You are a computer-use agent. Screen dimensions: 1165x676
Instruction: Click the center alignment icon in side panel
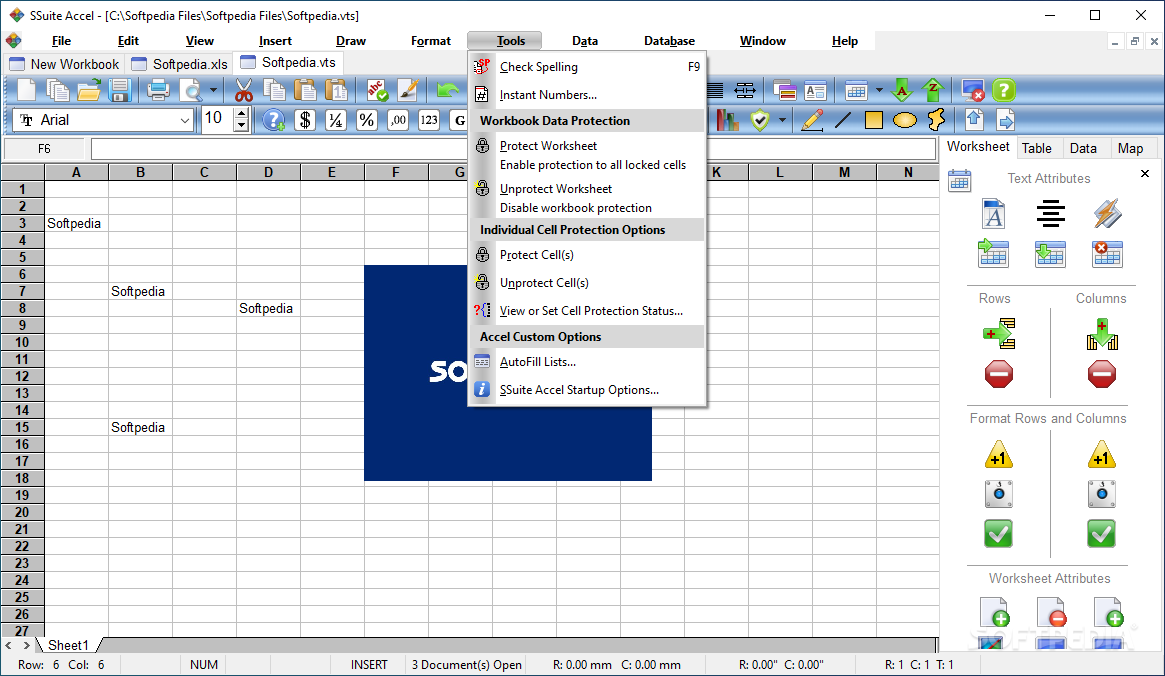click(1051, 214)
